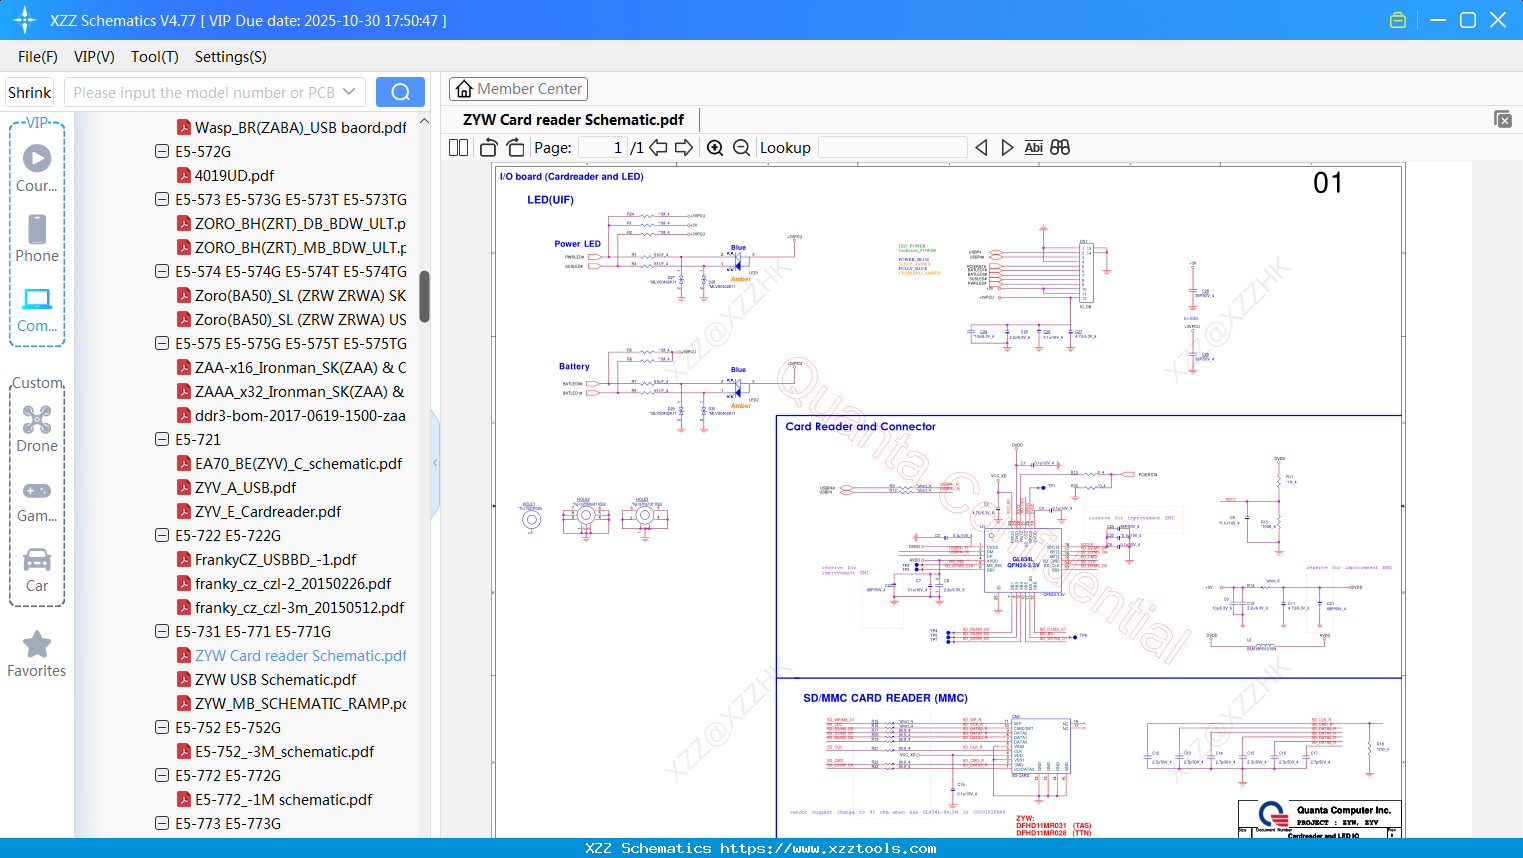Collapse the E5-573 E5-573G folder
The image size is (1523, 858).
pos(162,199)
